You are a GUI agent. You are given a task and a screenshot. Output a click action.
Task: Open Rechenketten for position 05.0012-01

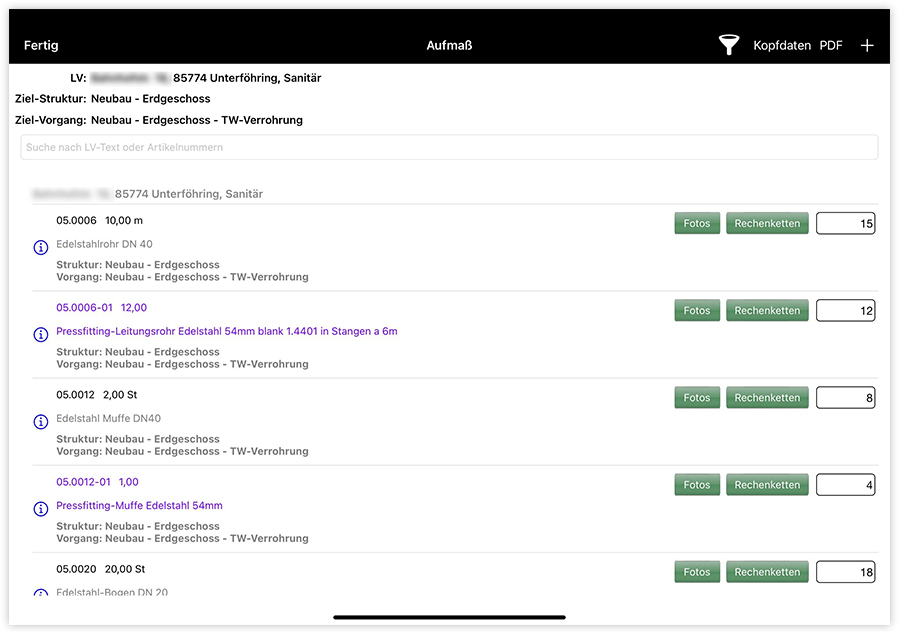tap(767, 484)
